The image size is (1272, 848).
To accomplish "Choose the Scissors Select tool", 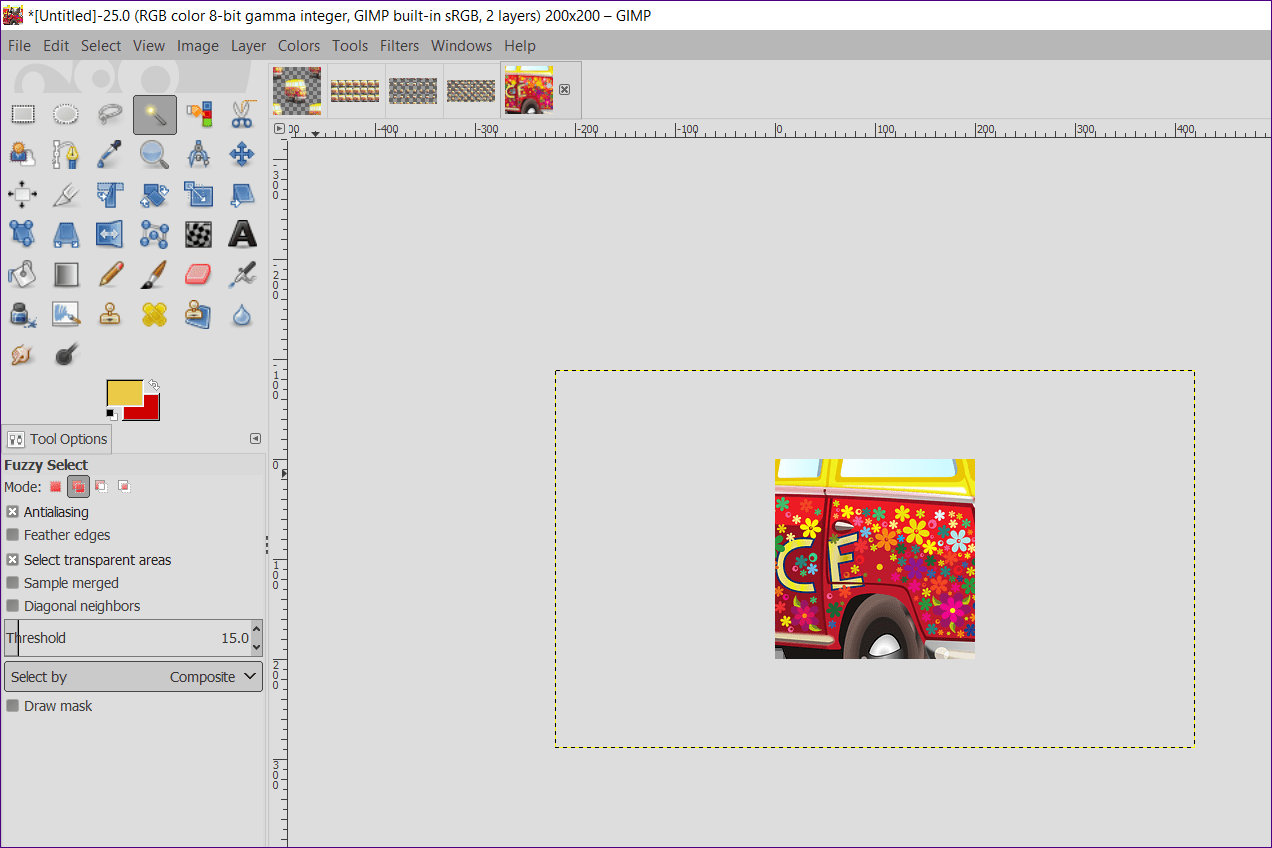I will pyautogui.click(x=242, y=115).
